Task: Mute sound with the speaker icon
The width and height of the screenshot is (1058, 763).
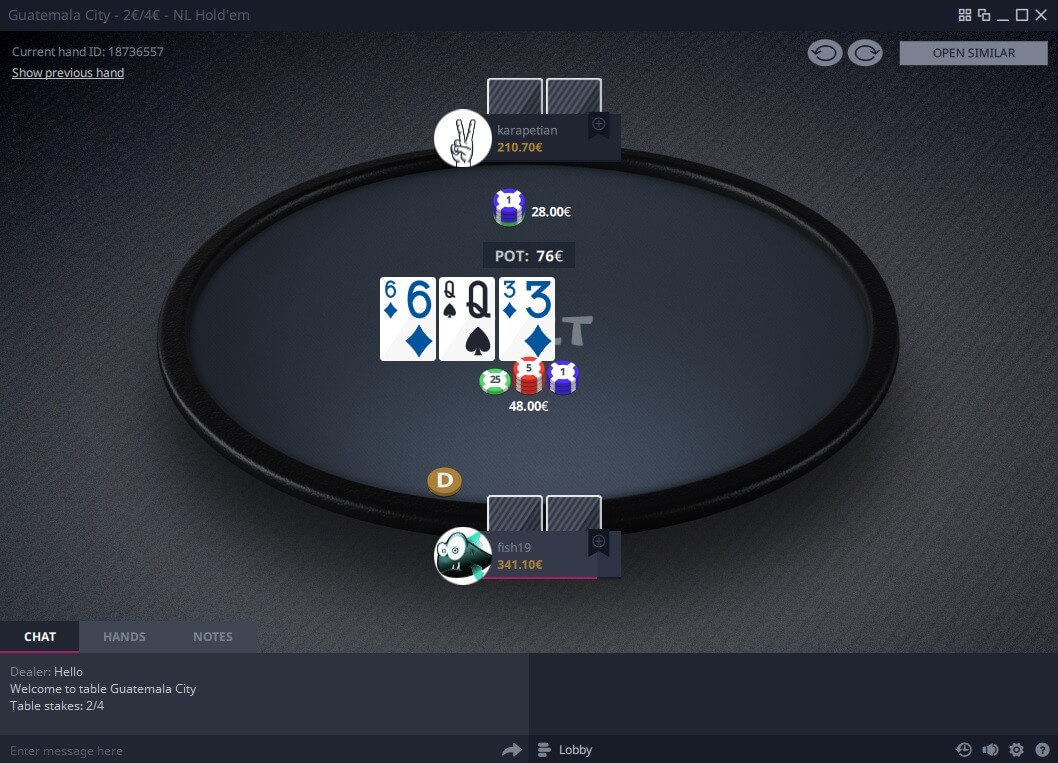Action: tap(990, 750)
